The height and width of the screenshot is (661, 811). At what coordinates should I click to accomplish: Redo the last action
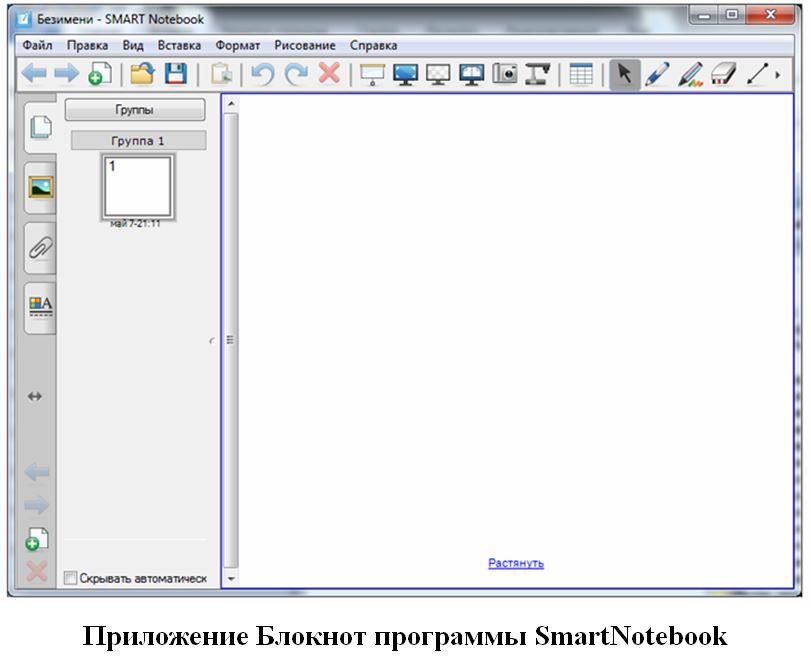(296, 73)
